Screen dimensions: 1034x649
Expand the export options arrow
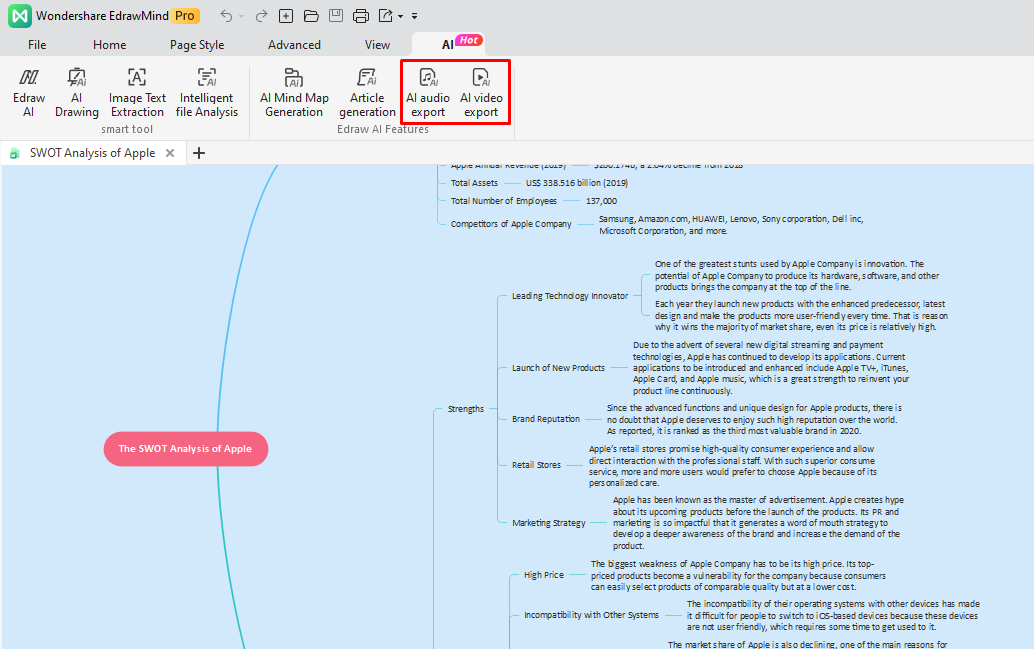click(x=400, y=16)
